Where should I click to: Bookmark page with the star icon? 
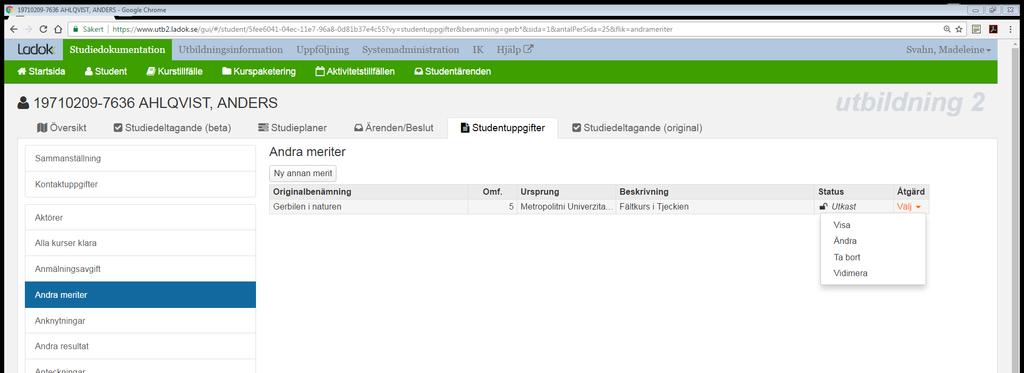coord(959,29)
